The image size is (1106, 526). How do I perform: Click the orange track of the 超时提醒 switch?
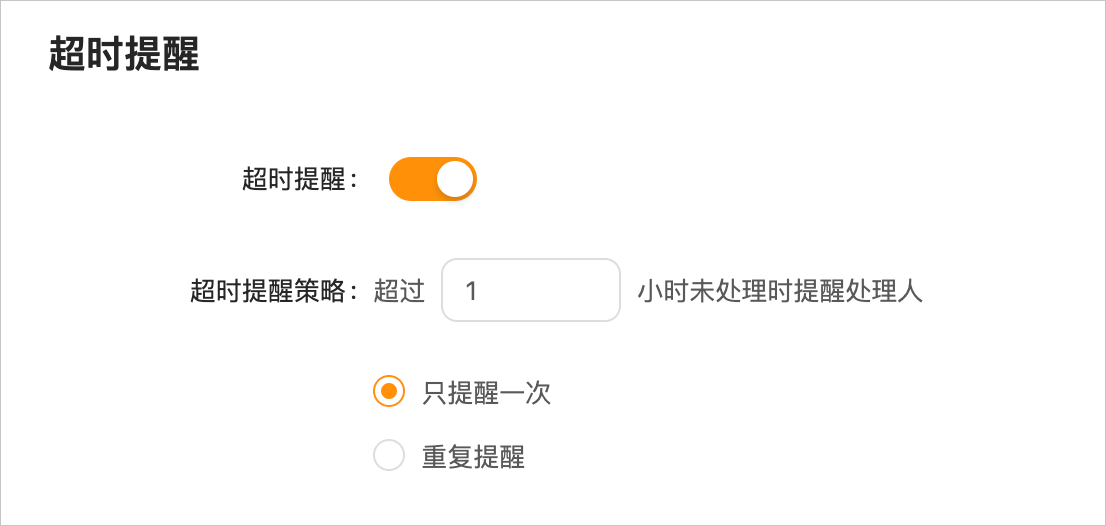coord(432,179)
